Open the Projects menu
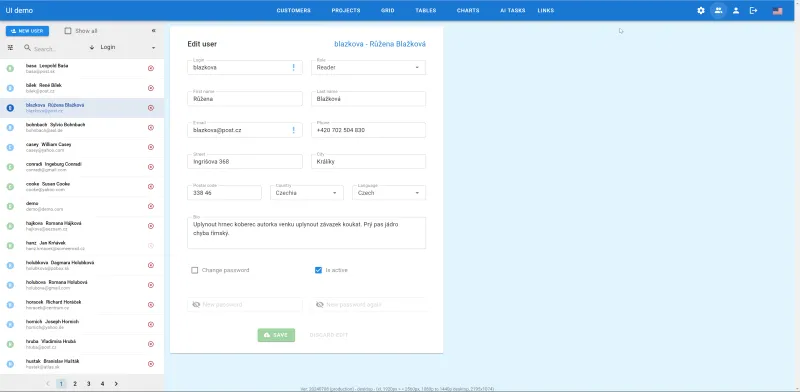The image size is (800, 392). tap(346, 11)
